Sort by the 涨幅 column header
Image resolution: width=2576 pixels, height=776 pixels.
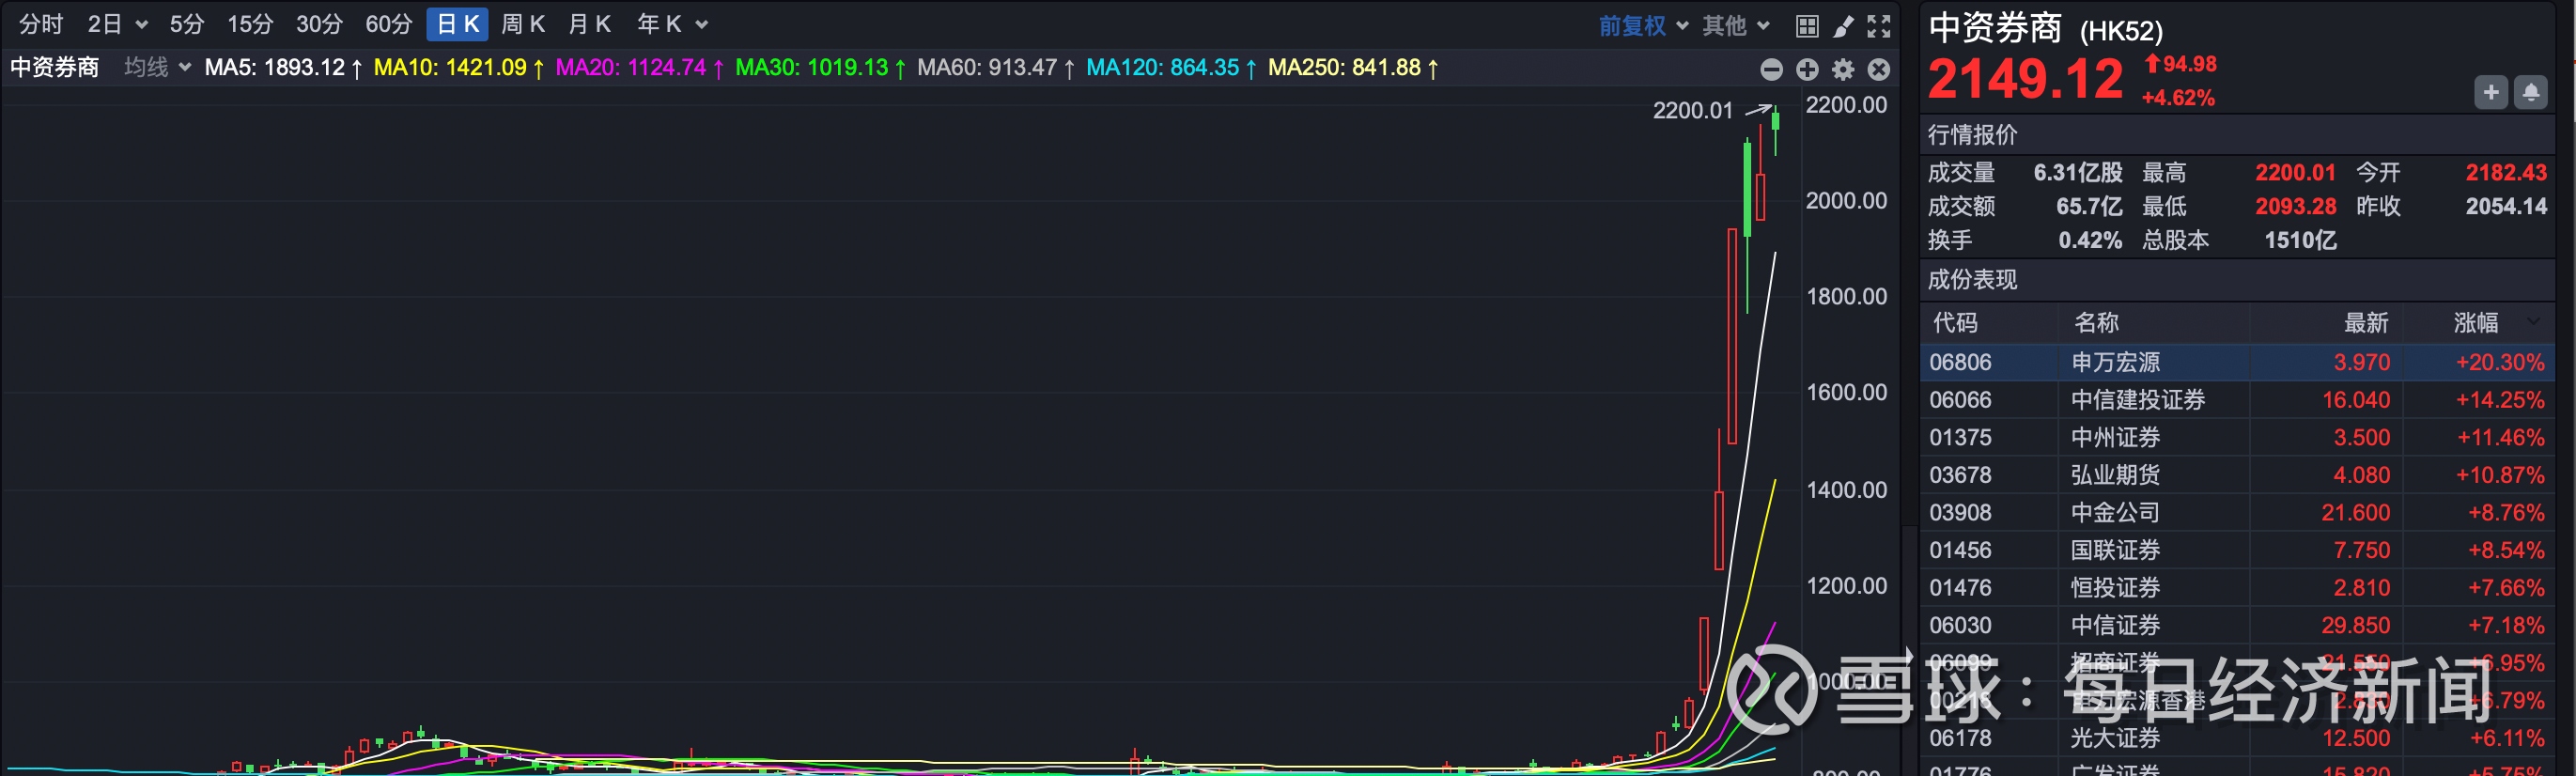click(2476, 323)
